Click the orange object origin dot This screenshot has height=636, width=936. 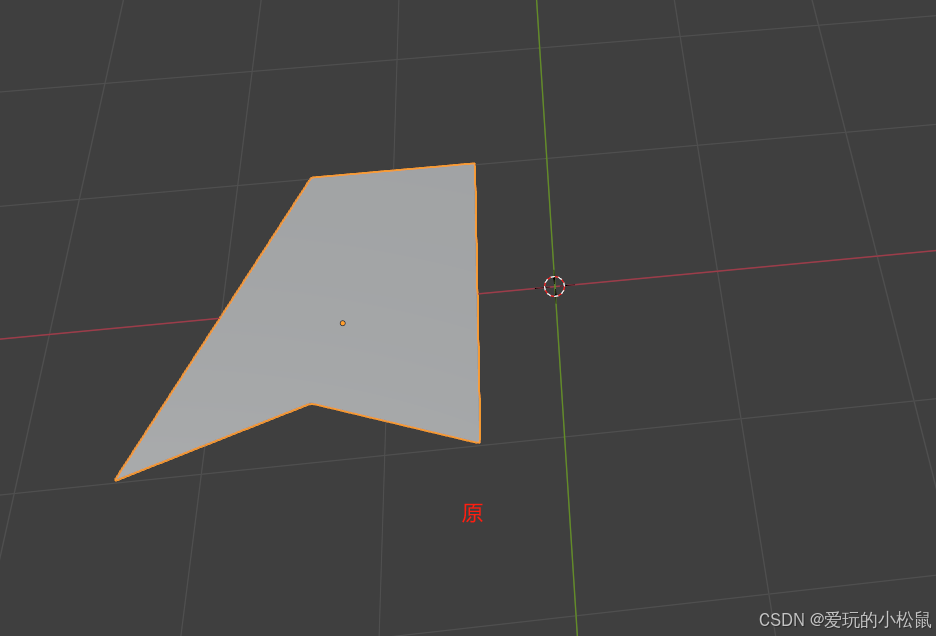click(343, 323)
